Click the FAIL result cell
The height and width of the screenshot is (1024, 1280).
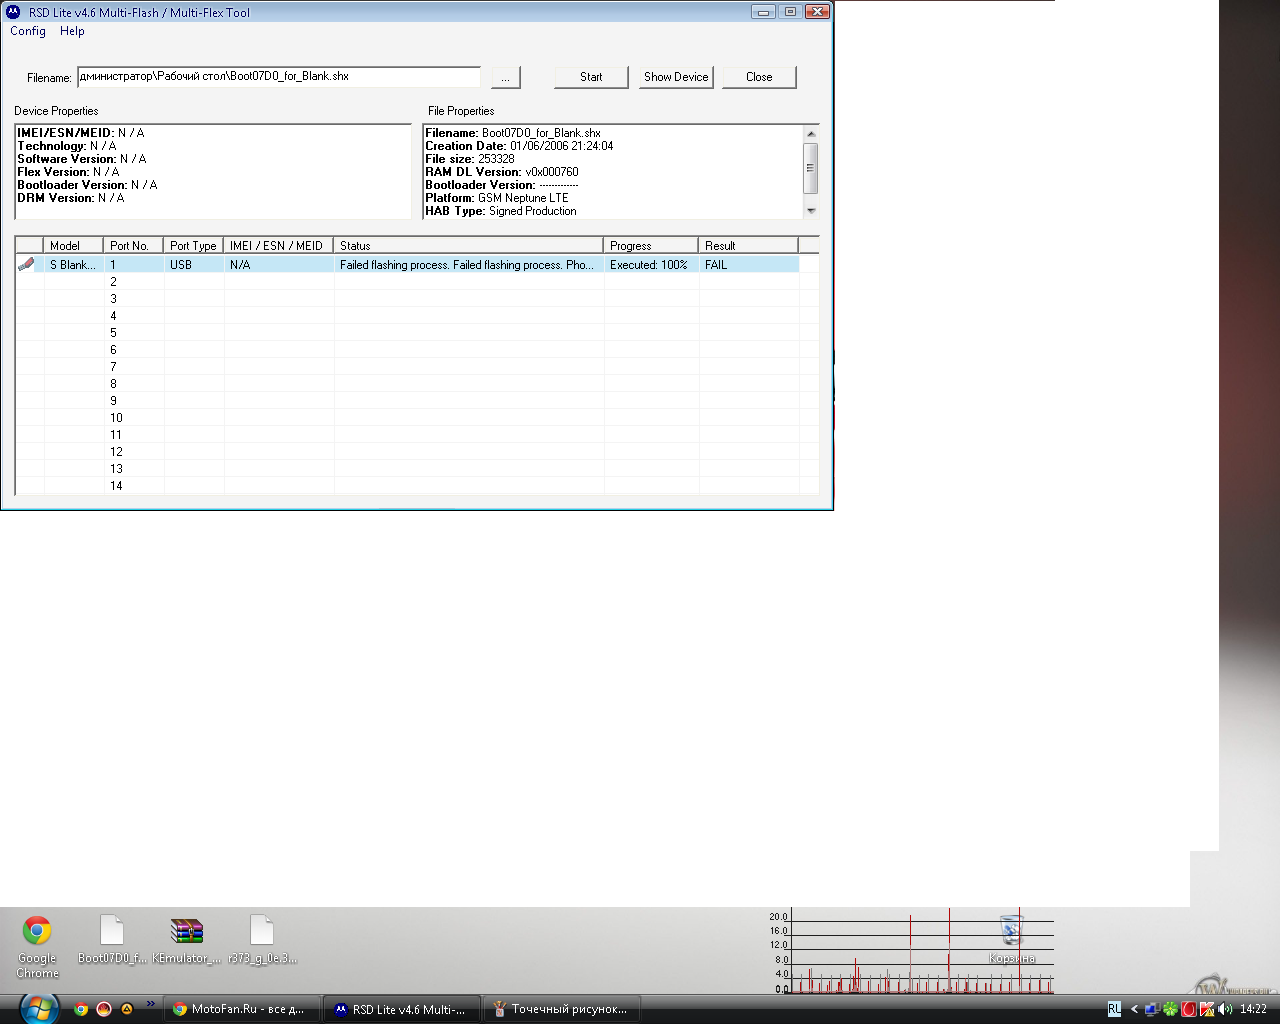click(748, 265)
